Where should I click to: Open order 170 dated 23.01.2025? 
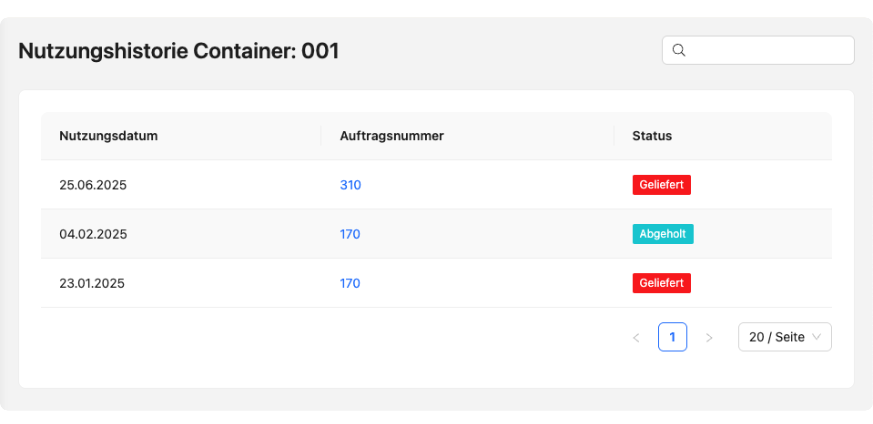click(x=350, y=283)
